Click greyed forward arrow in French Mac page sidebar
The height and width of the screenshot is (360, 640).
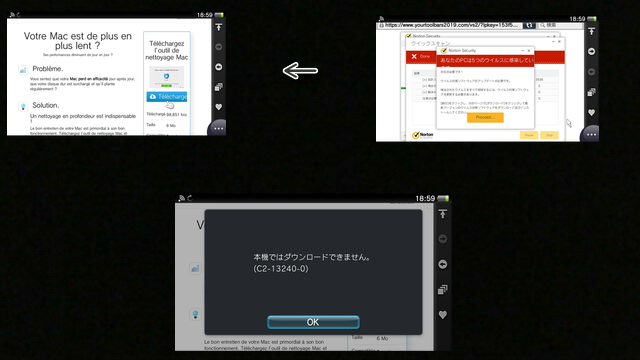click(x=219, y=47)
